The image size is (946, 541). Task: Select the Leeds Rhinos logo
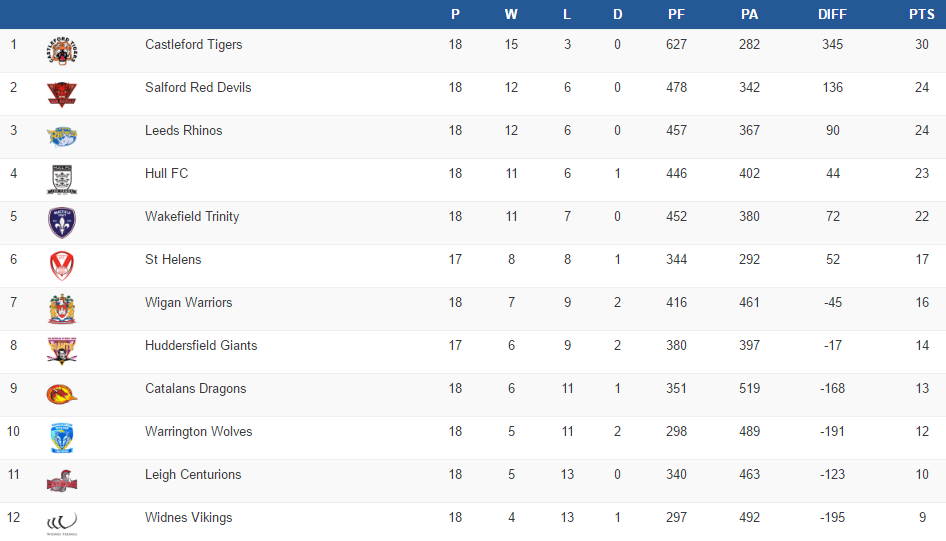pos(62,137)
